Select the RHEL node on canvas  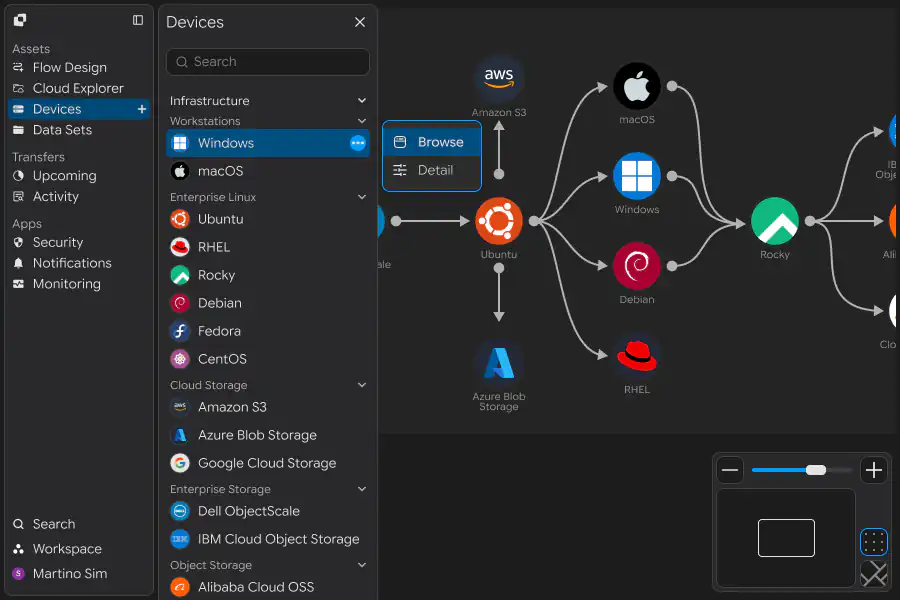[x=637, y=356]
